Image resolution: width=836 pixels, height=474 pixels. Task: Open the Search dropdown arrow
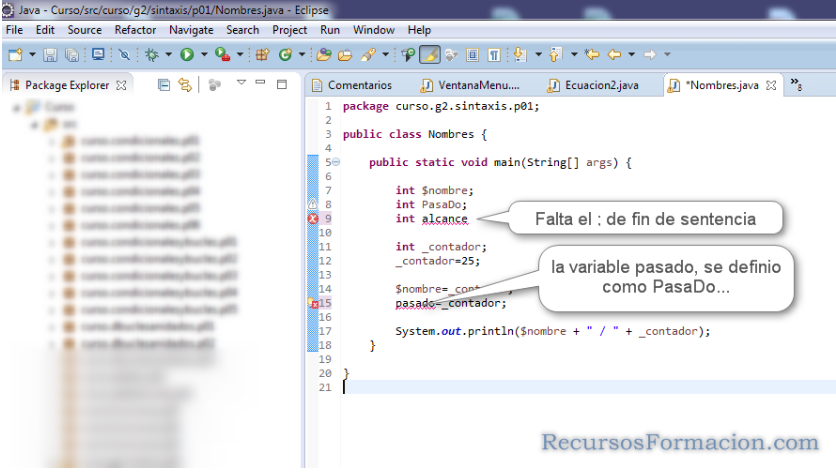coord(385,54)
